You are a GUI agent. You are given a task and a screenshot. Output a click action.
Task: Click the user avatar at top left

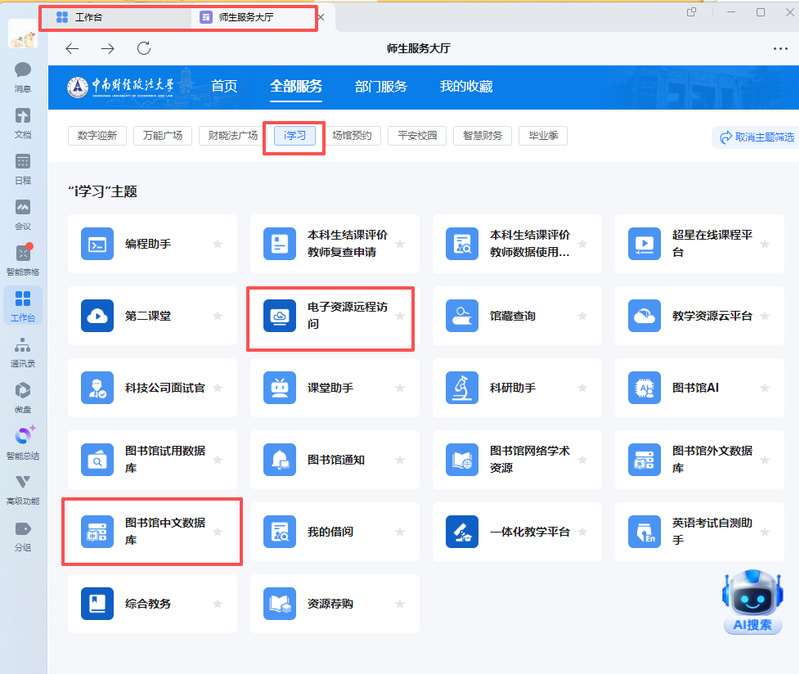22,33
